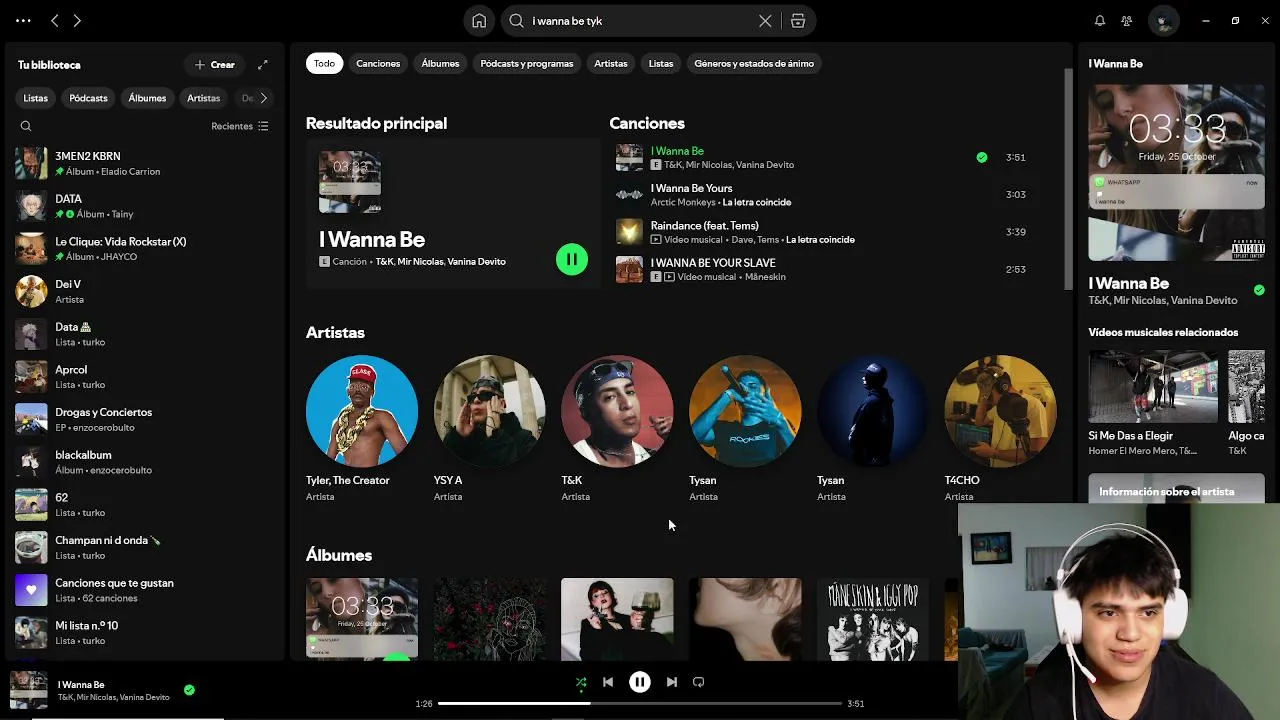This screenshot has width=1280, height=720.
Task: Open notifications bell
Action: (x=1100, y=21)
